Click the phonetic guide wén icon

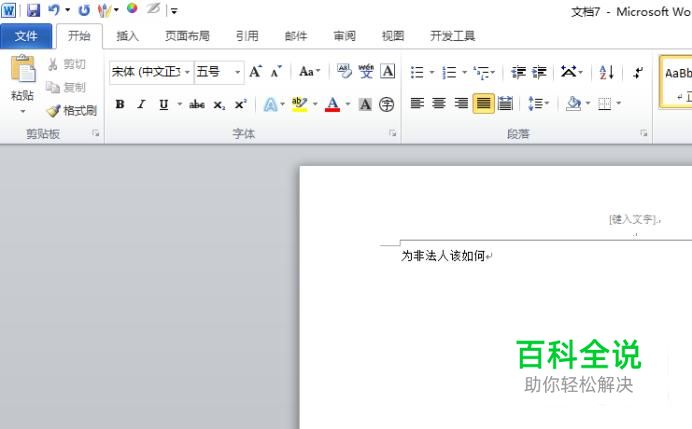click(x=366, y=71)
